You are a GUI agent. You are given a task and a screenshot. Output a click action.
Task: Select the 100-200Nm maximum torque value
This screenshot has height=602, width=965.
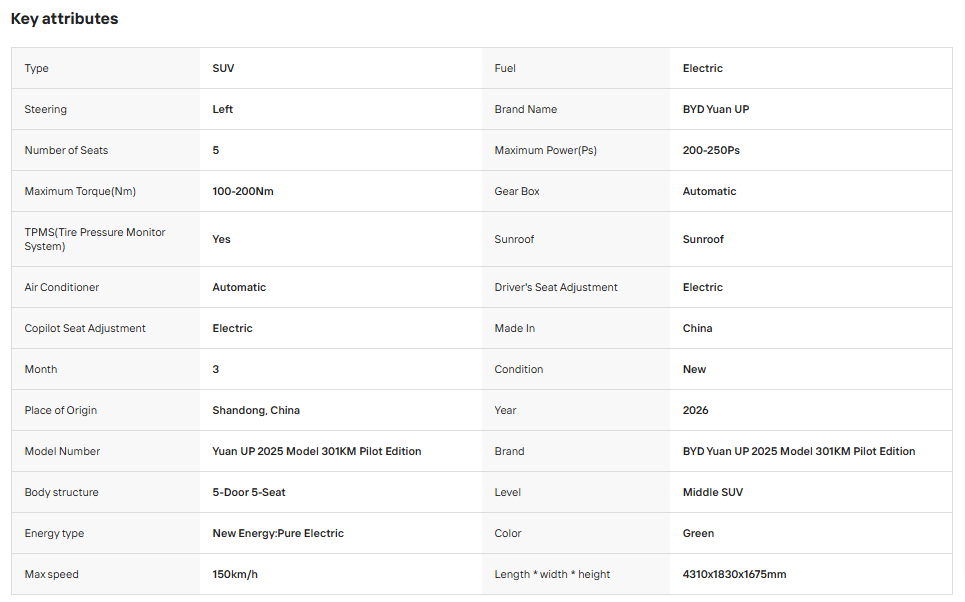pyautogui.click(x=242, y=191)
